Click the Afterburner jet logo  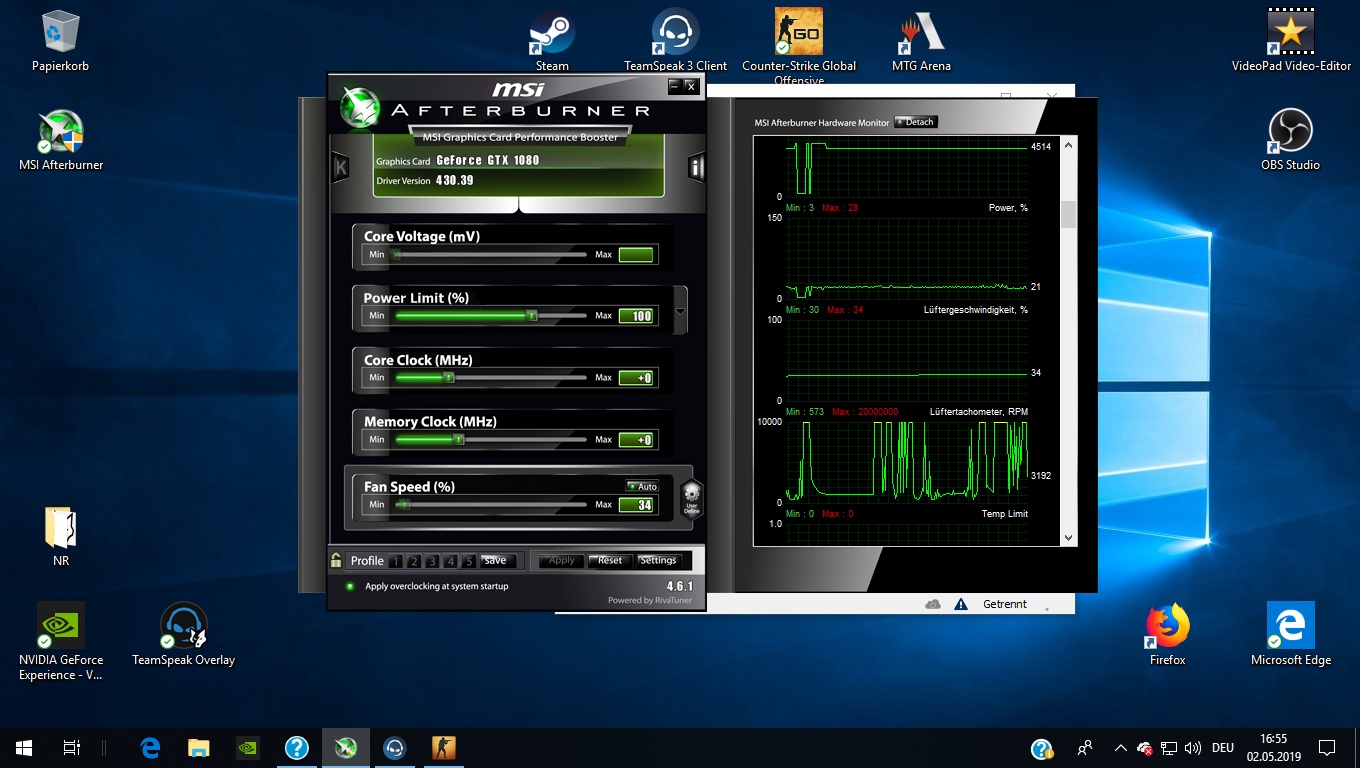coord(359,108)
